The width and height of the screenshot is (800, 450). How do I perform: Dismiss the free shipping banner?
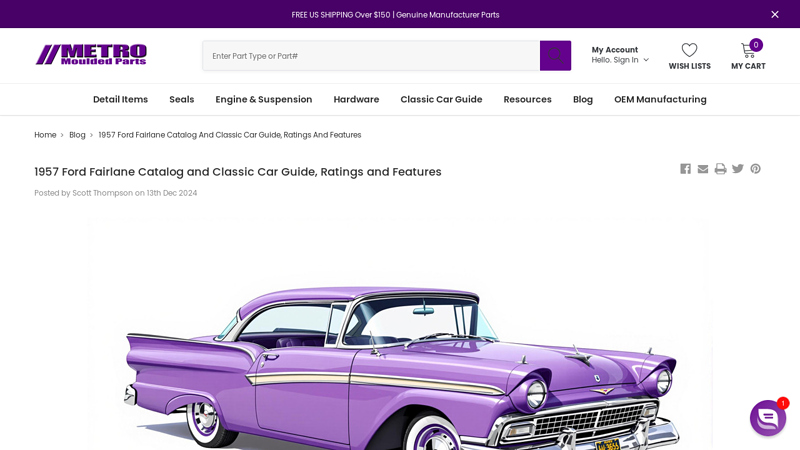click(774, 14)
